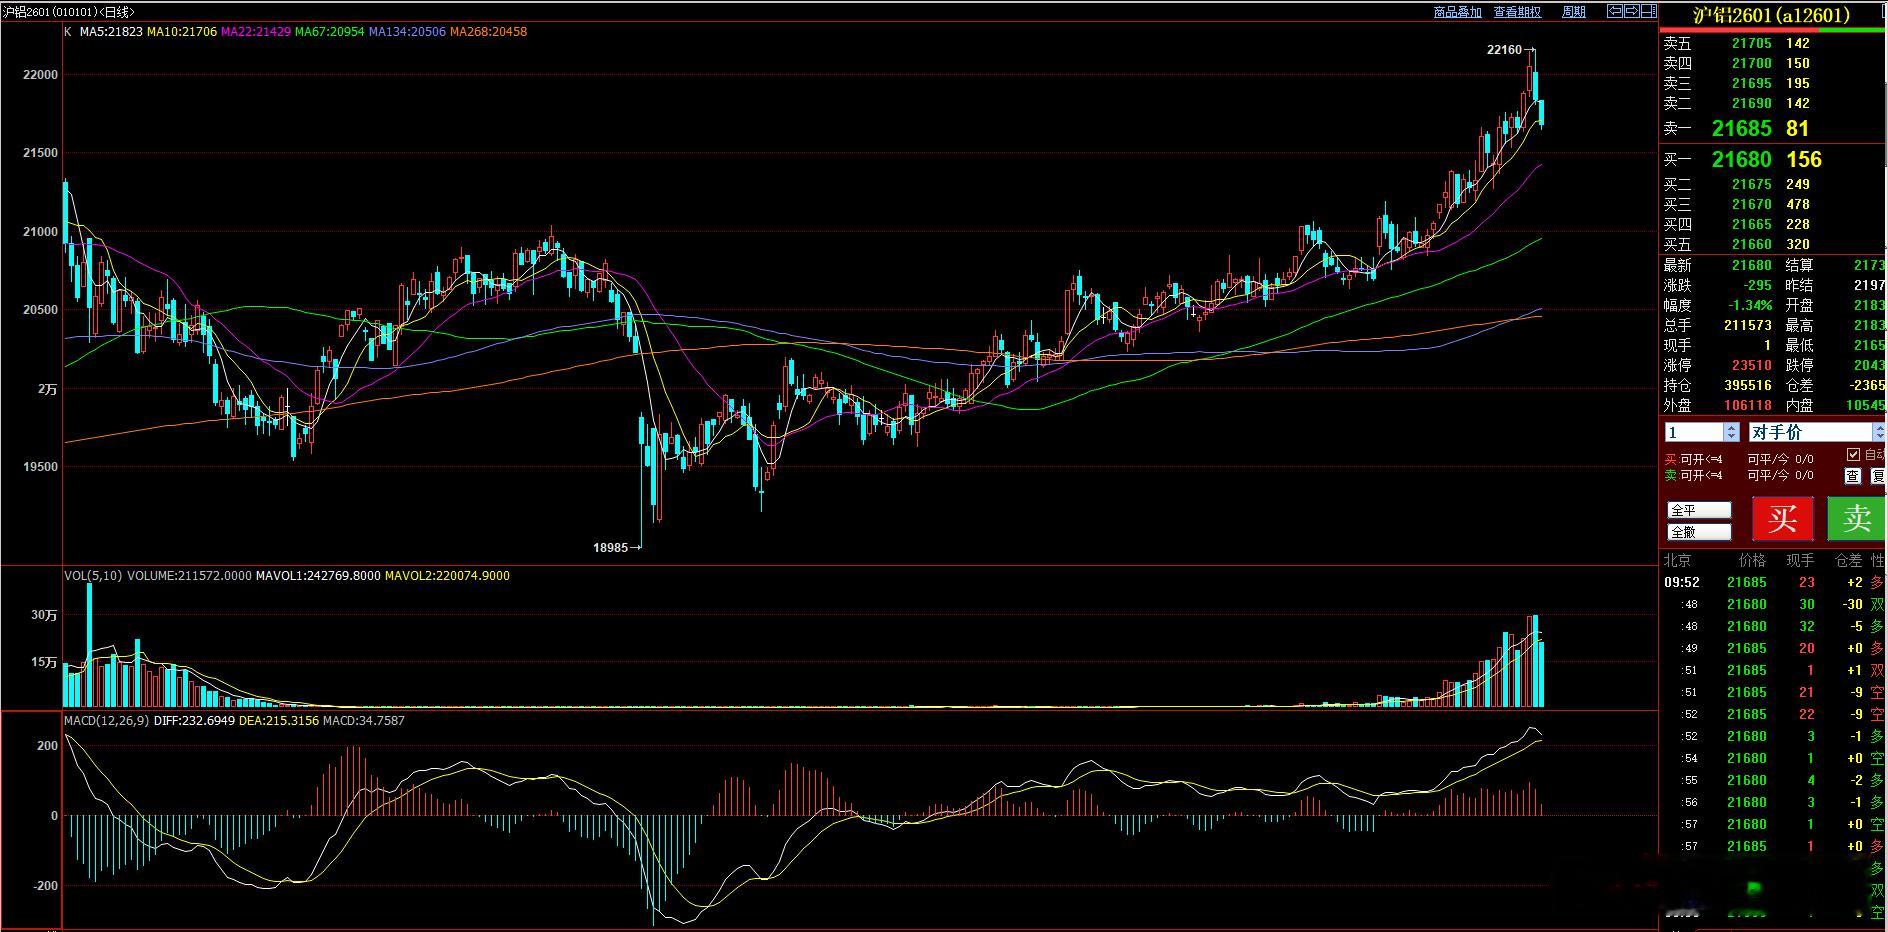Select the 买二 price 21675

coord(1751,184)
